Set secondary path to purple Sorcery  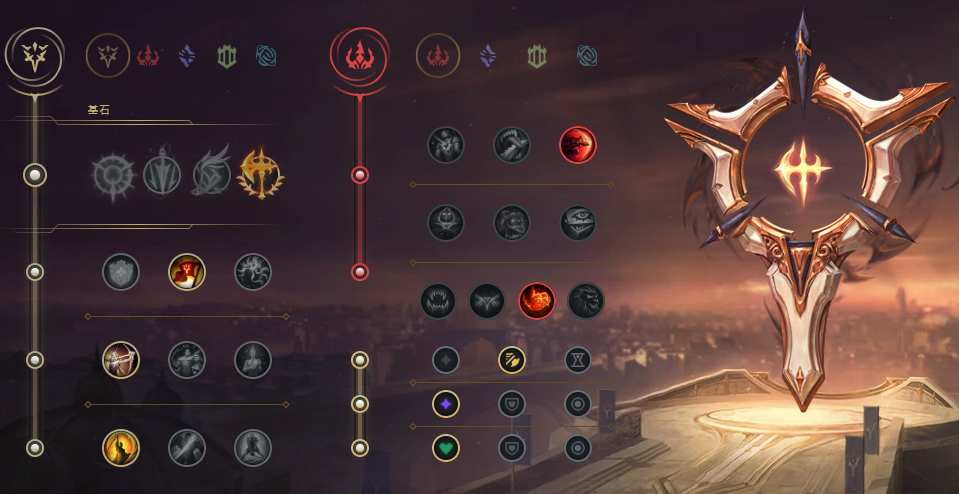(x=487, y=56)
